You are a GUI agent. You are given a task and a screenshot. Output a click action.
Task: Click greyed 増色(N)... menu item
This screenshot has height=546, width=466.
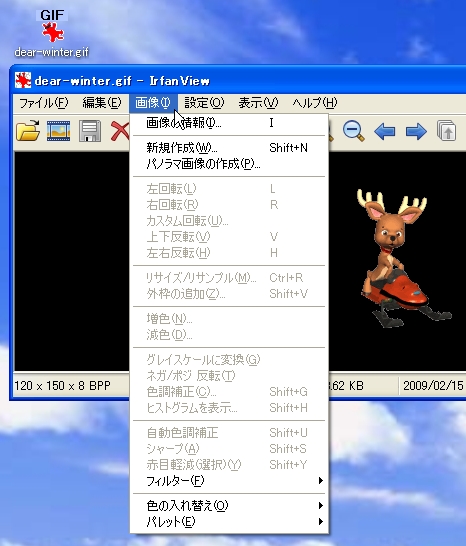pos(229,319)
